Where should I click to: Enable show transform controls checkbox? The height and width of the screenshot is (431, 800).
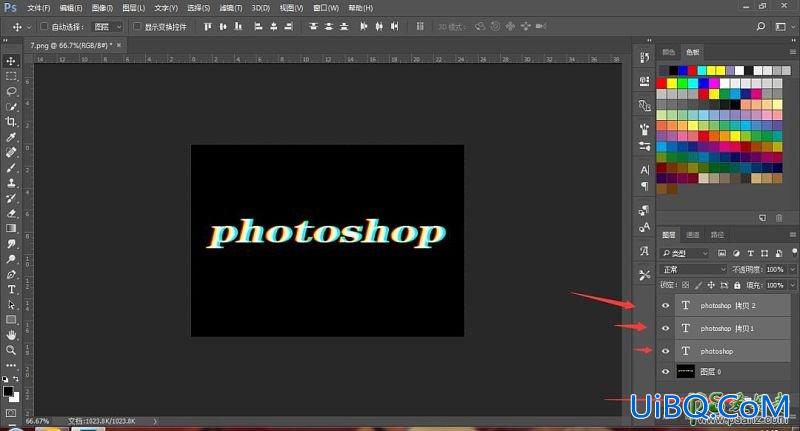137,27
